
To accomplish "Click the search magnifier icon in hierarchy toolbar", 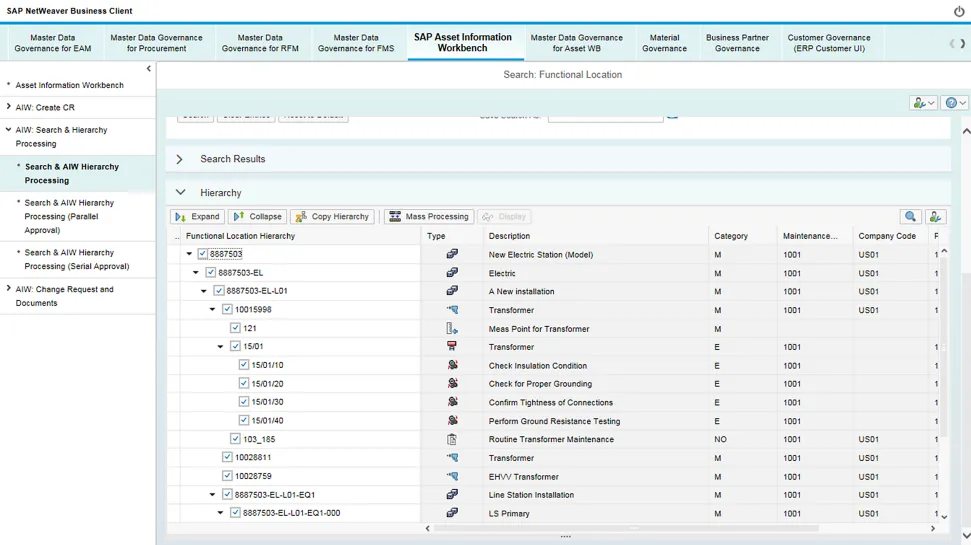I will pyautogui.click(x=910, y=217).
